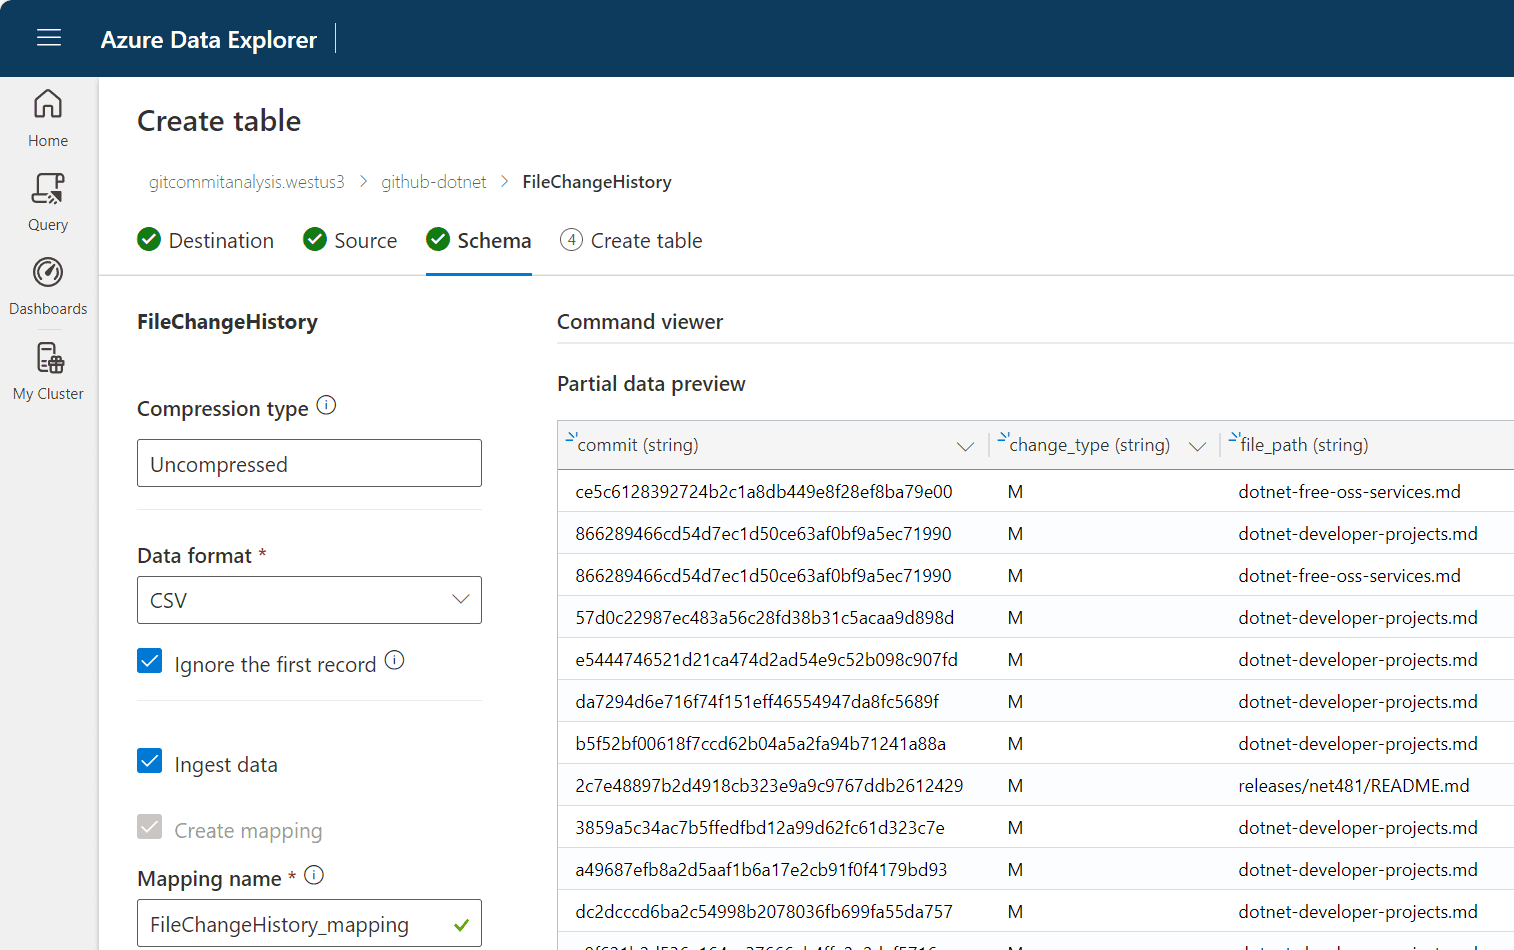Click Azure Data Explorer title
The width and height of the screenshot is (1514, 950).
209,40
